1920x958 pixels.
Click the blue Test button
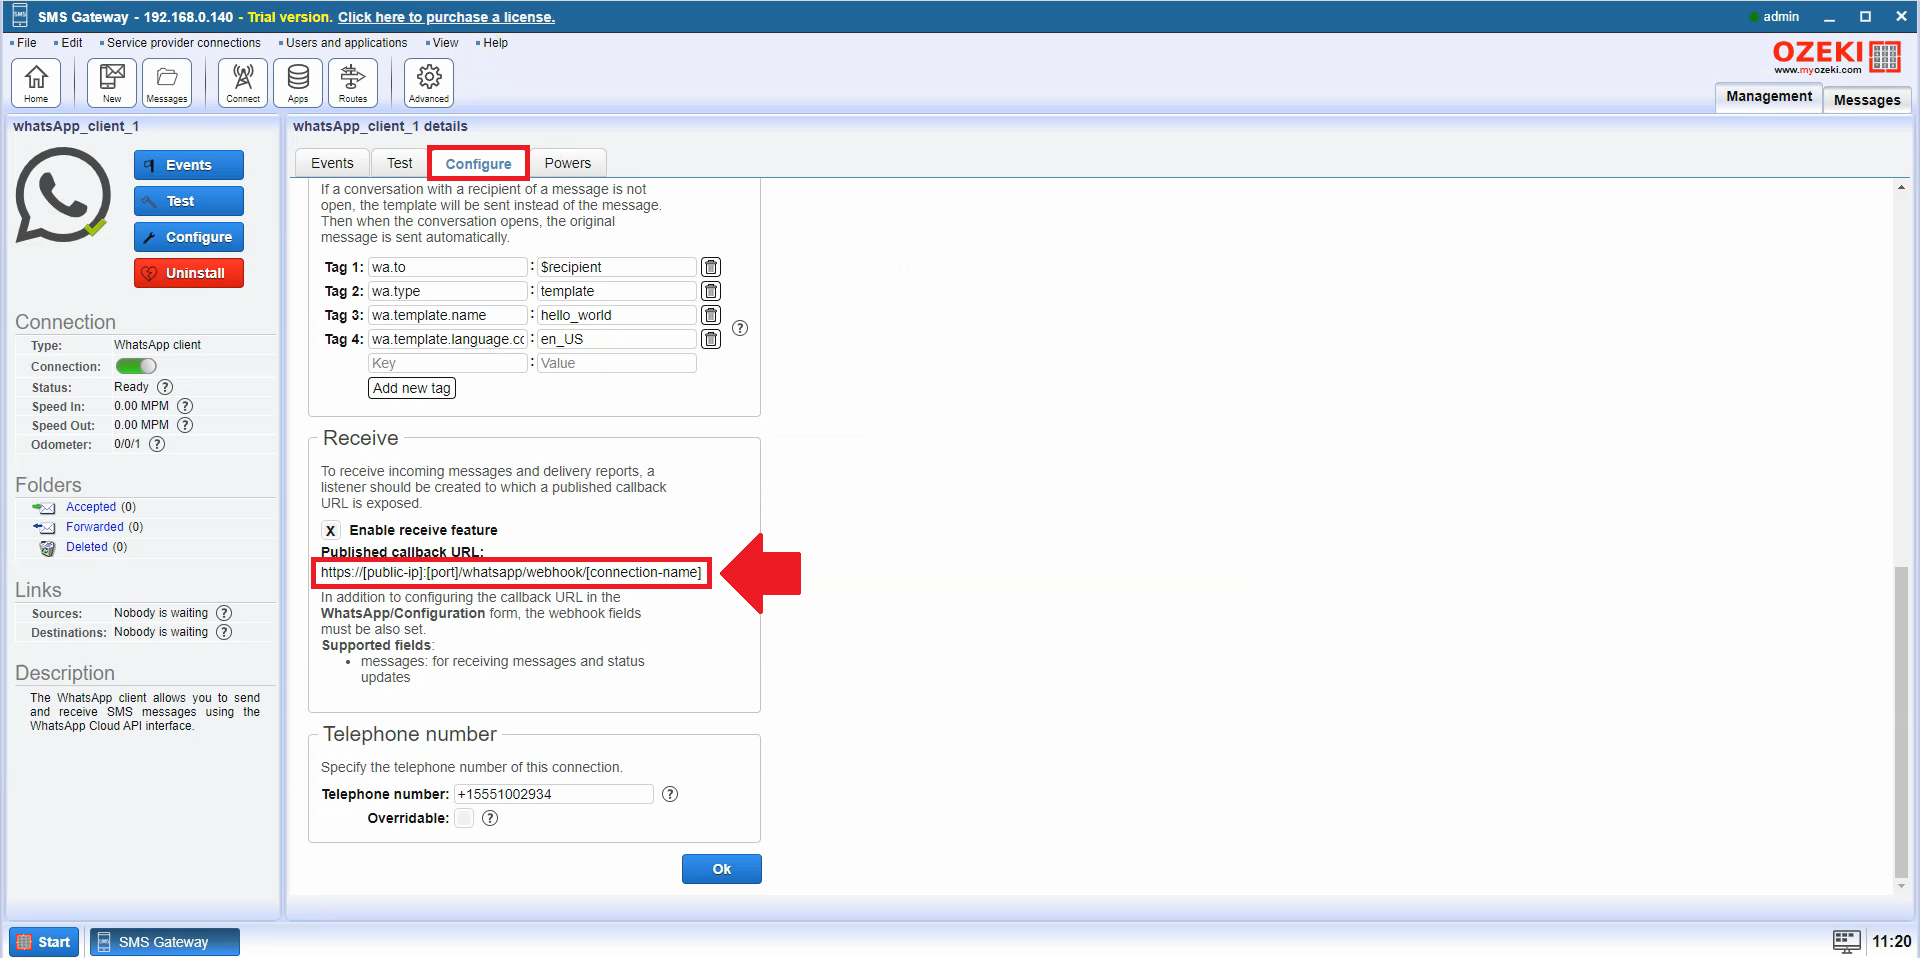point(189,201)
